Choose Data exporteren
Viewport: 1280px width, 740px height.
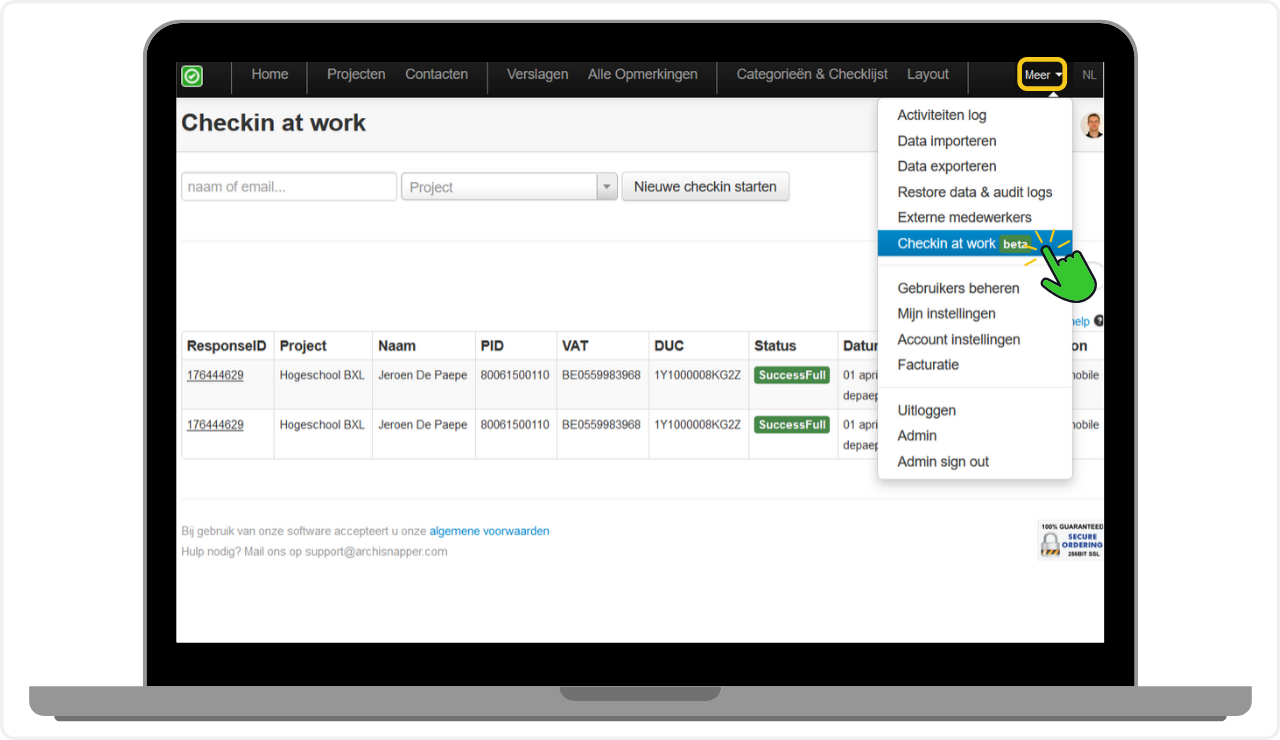[975, 166]
